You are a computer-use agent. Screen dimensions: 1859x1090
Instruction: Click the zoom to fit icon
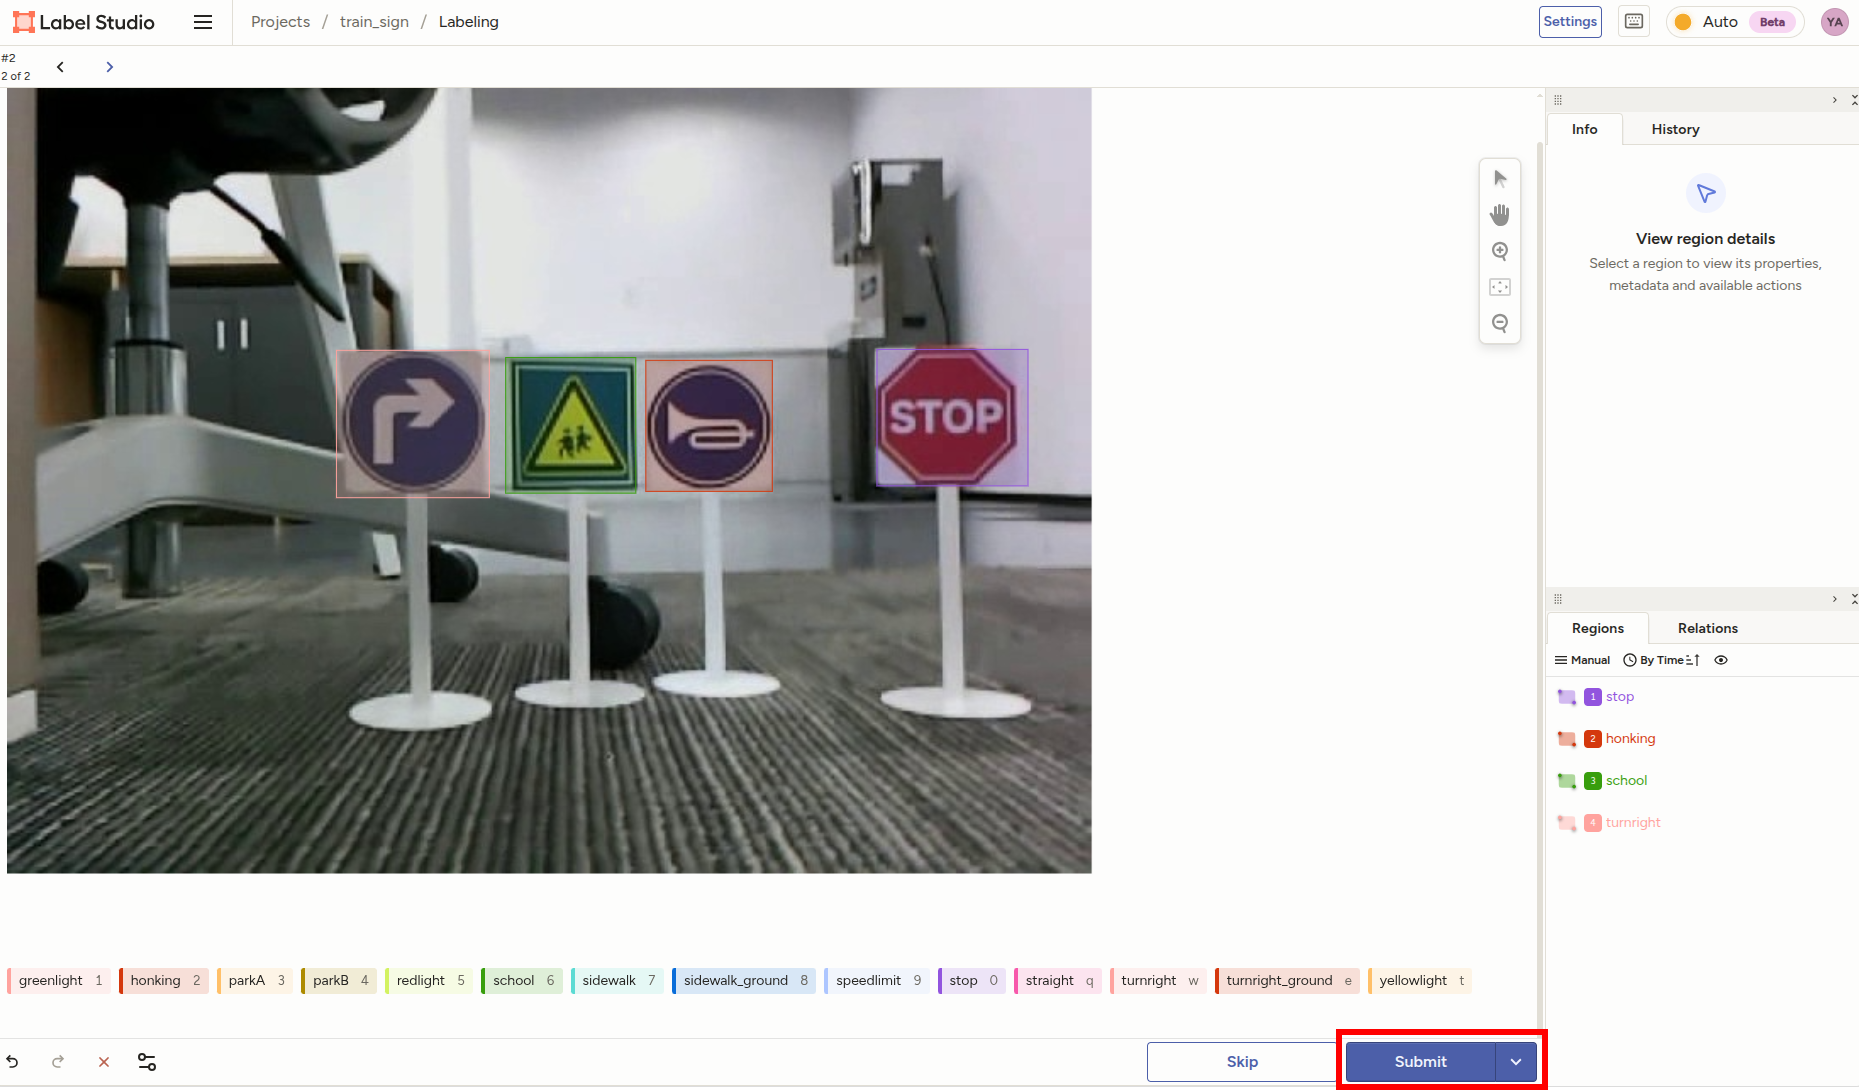(x=1499, y=287)
